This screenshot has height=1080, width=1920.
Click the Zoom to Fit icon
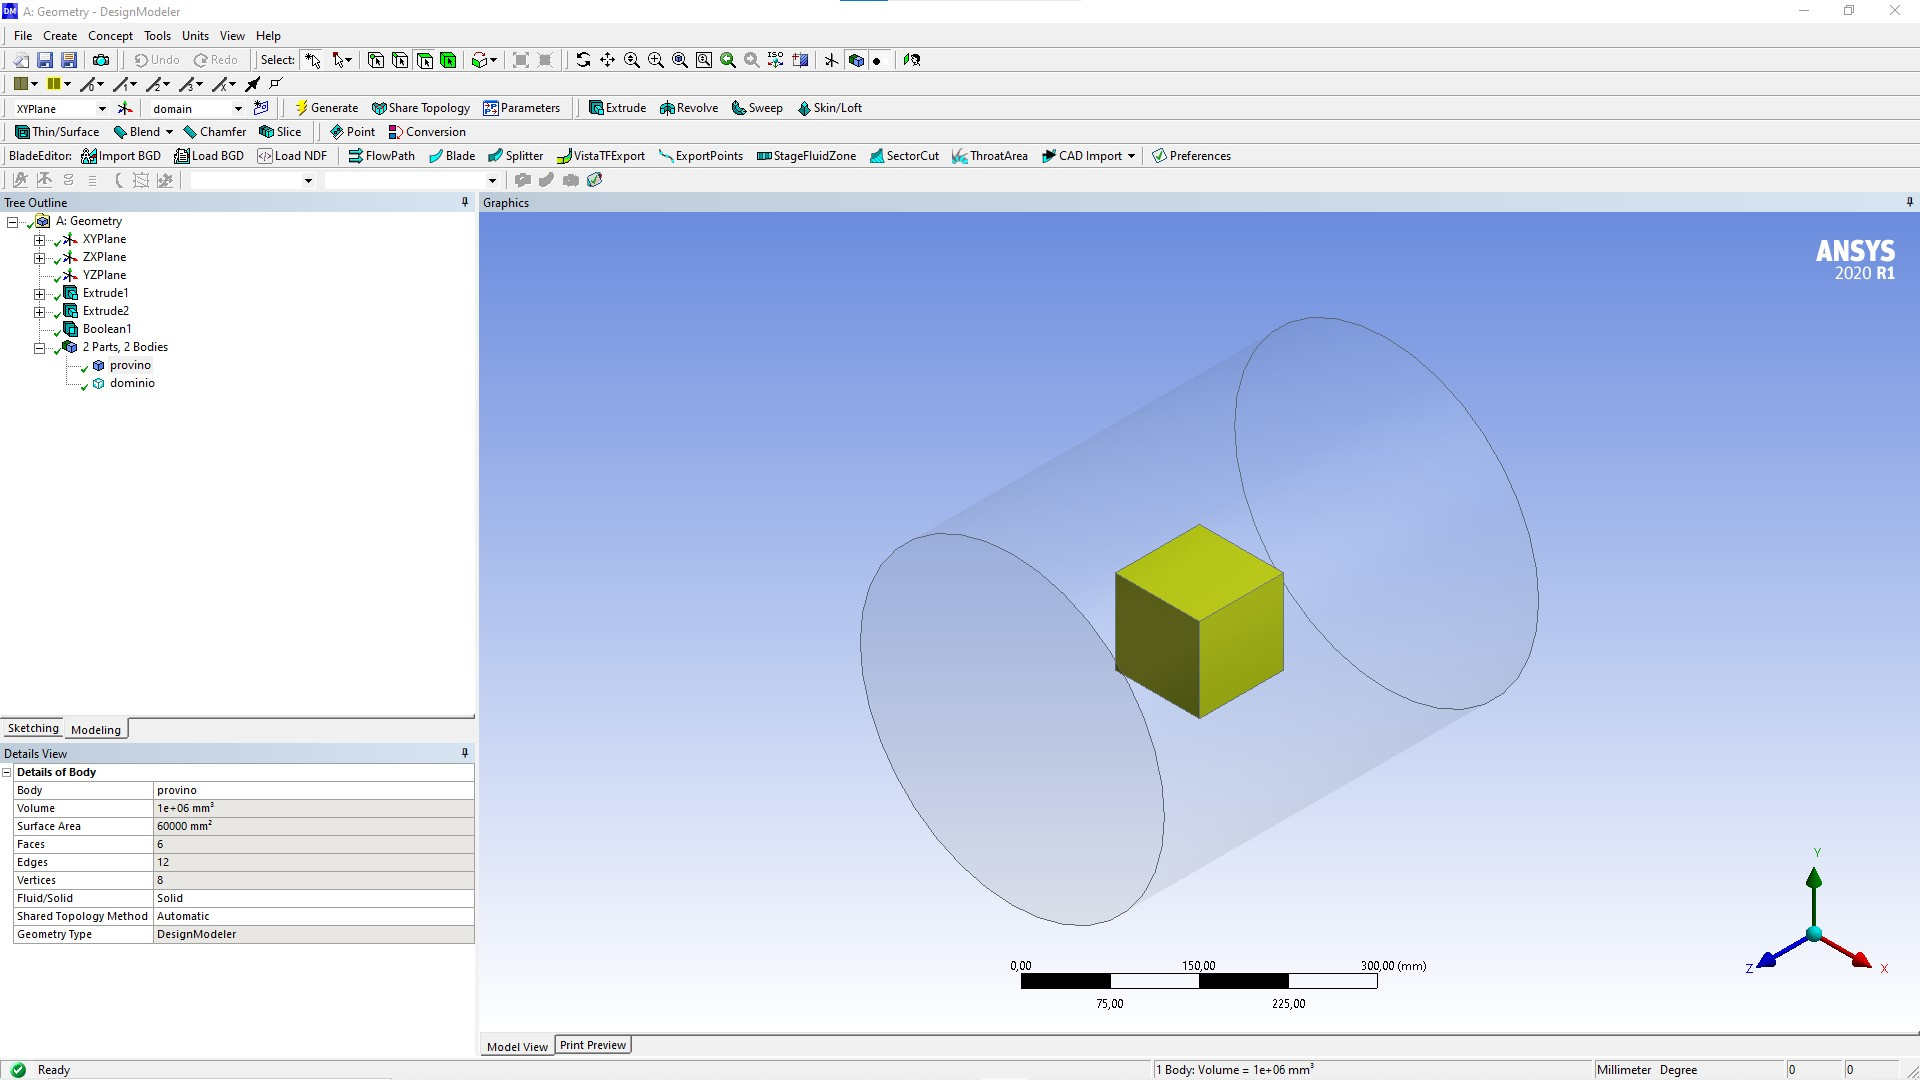pos(680,60)
